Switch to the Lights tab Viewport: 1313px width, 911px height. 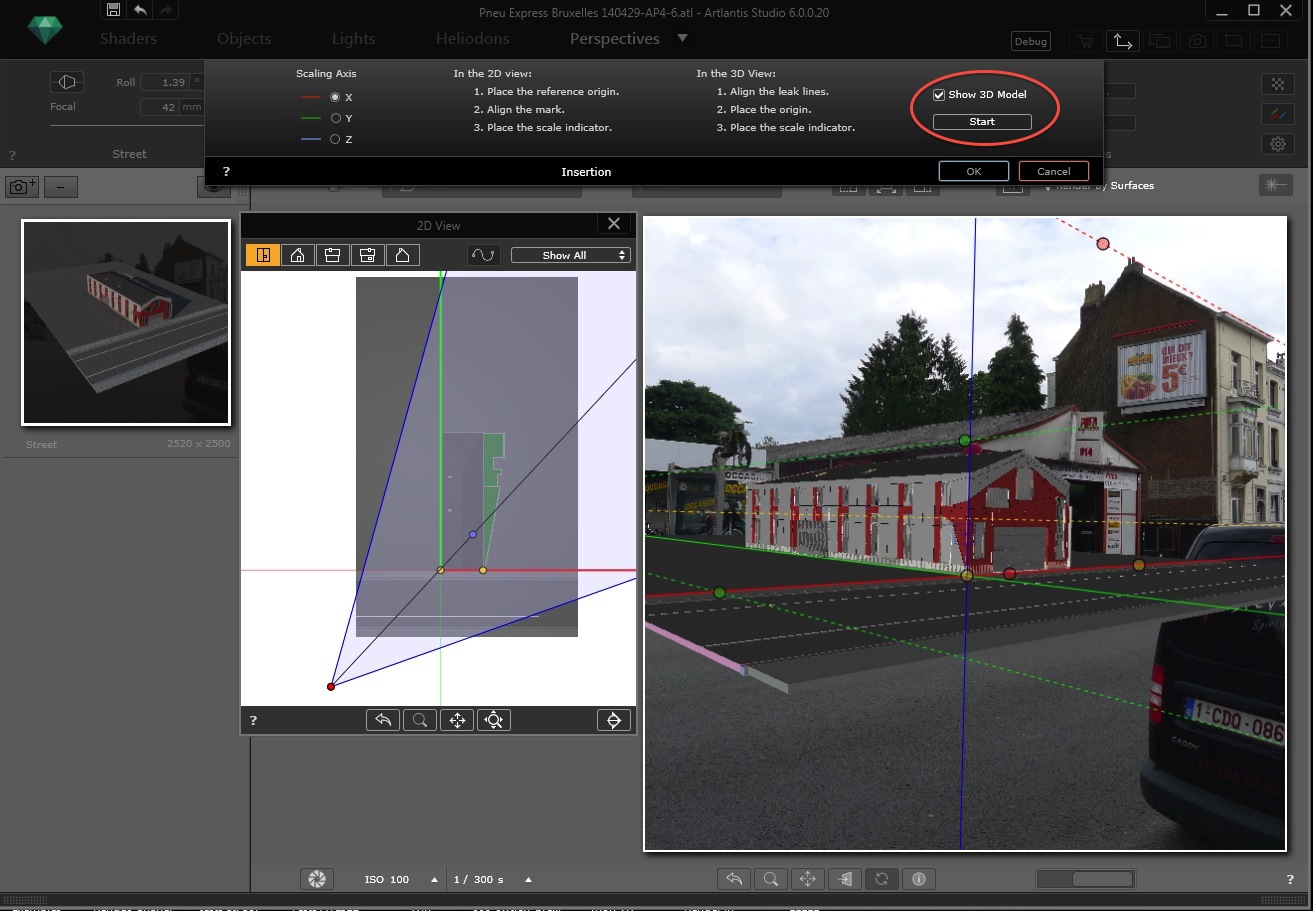[354, 39]
